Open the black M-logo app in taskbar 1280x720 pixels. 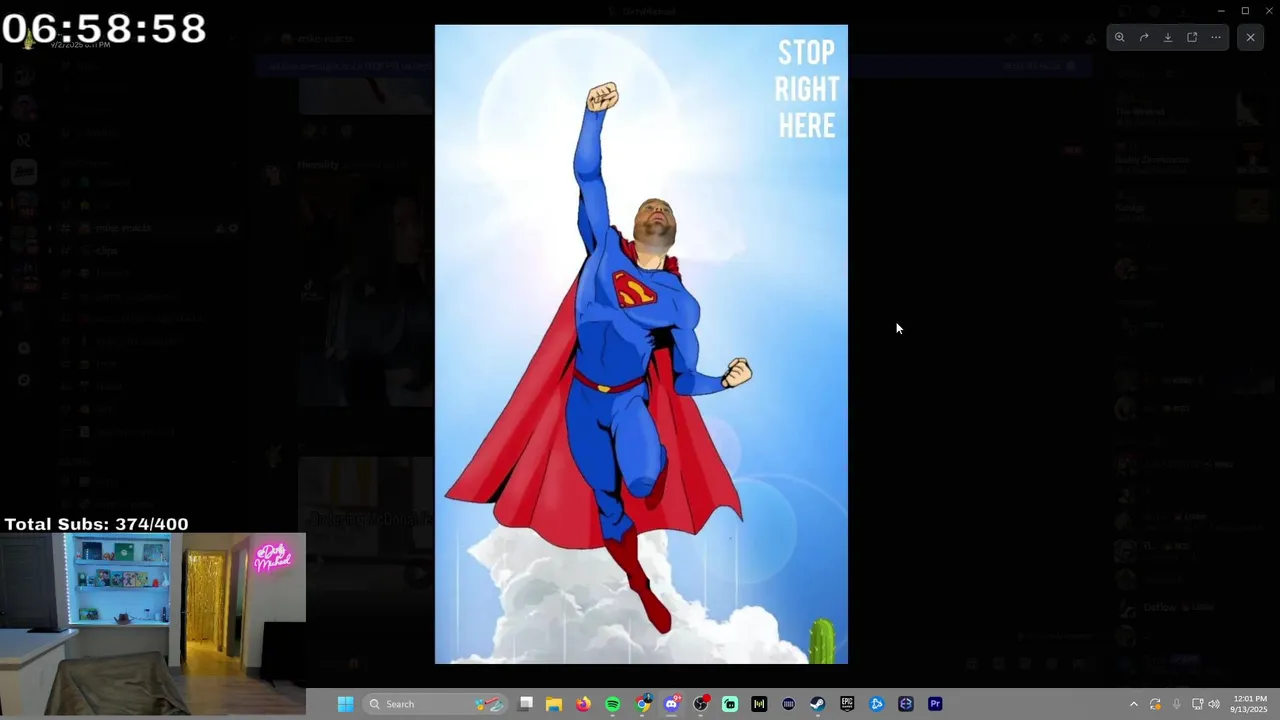[x=759, y=704]
